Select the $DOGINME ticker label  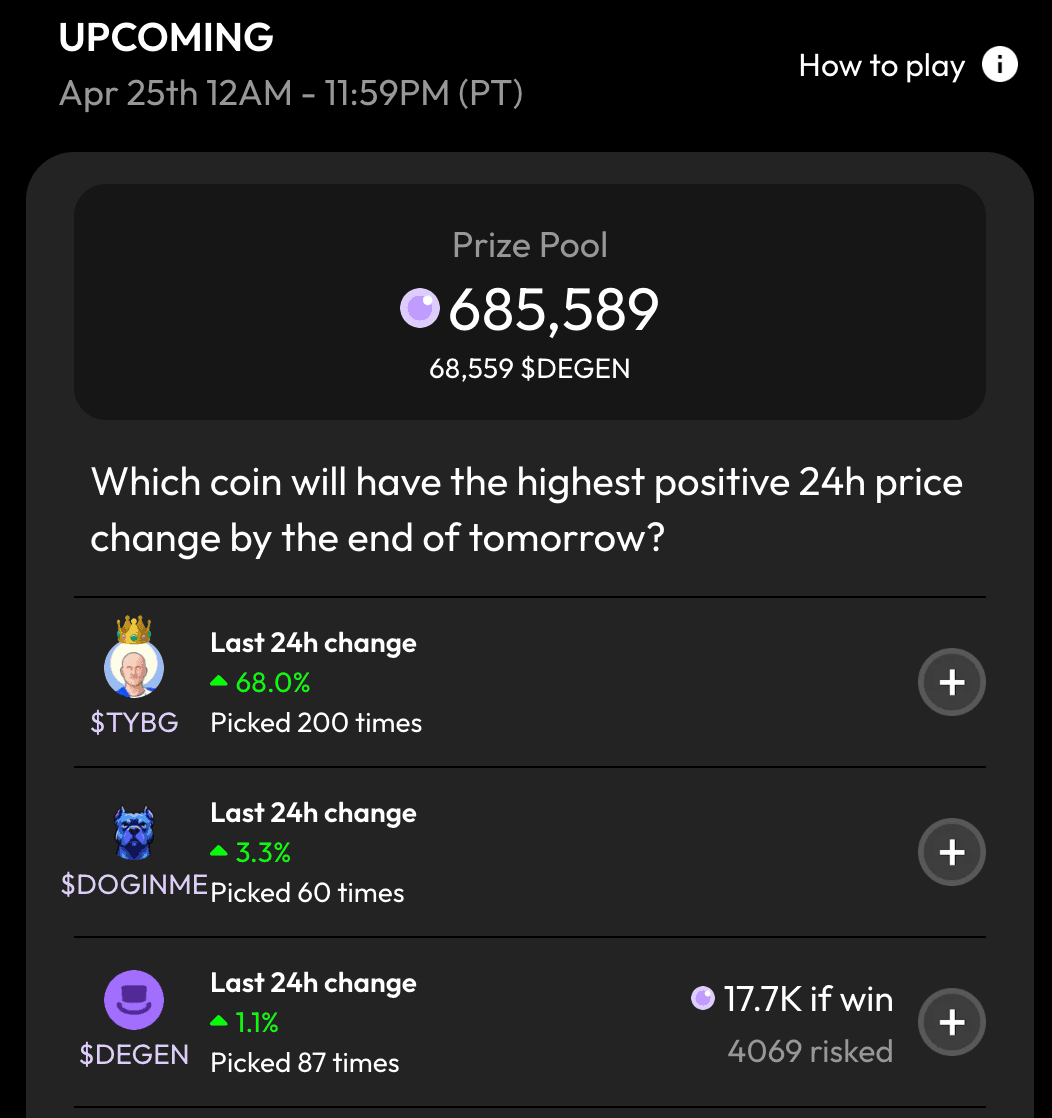[134, 885]
